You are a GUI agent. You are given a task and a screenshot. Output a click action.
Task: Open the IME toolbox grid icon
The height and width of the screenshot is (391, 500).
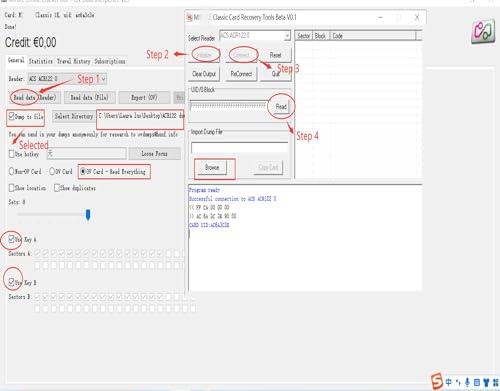click(496, 382)
